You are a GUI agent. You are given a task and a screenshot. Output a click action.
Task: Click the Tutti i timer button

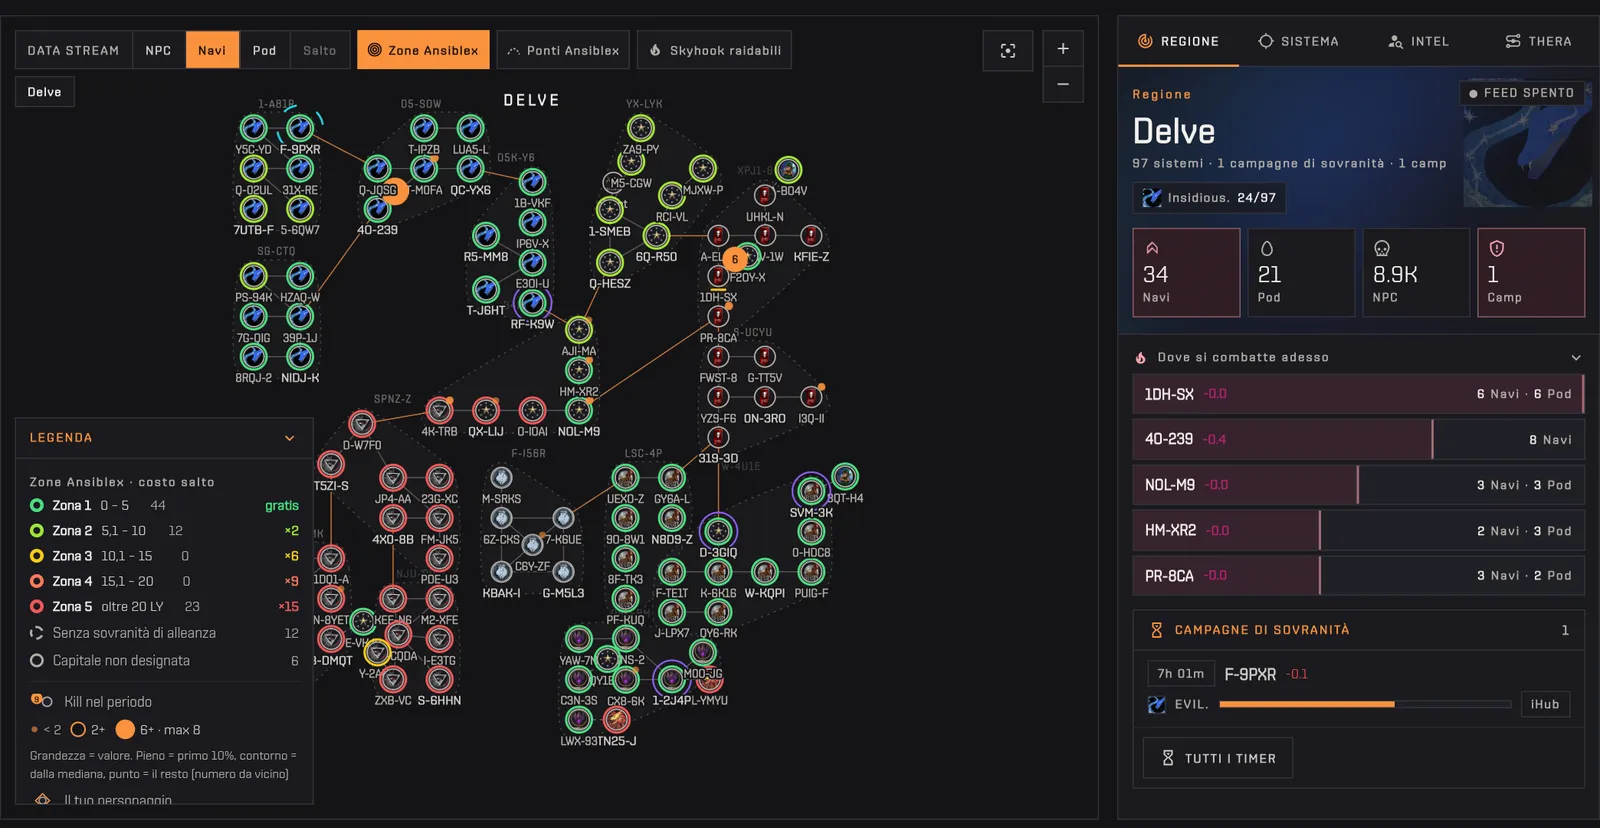[x=1218, y=758]
